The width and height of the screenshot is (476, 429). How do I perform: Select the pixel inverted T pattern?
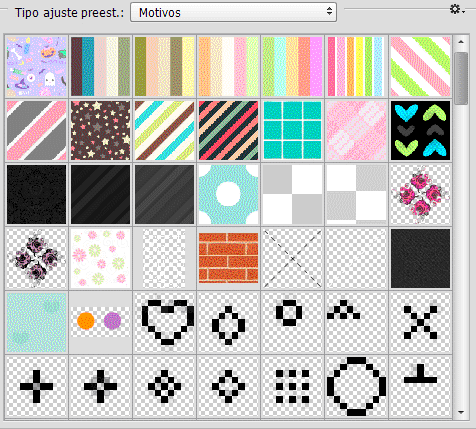pos(420,386)
